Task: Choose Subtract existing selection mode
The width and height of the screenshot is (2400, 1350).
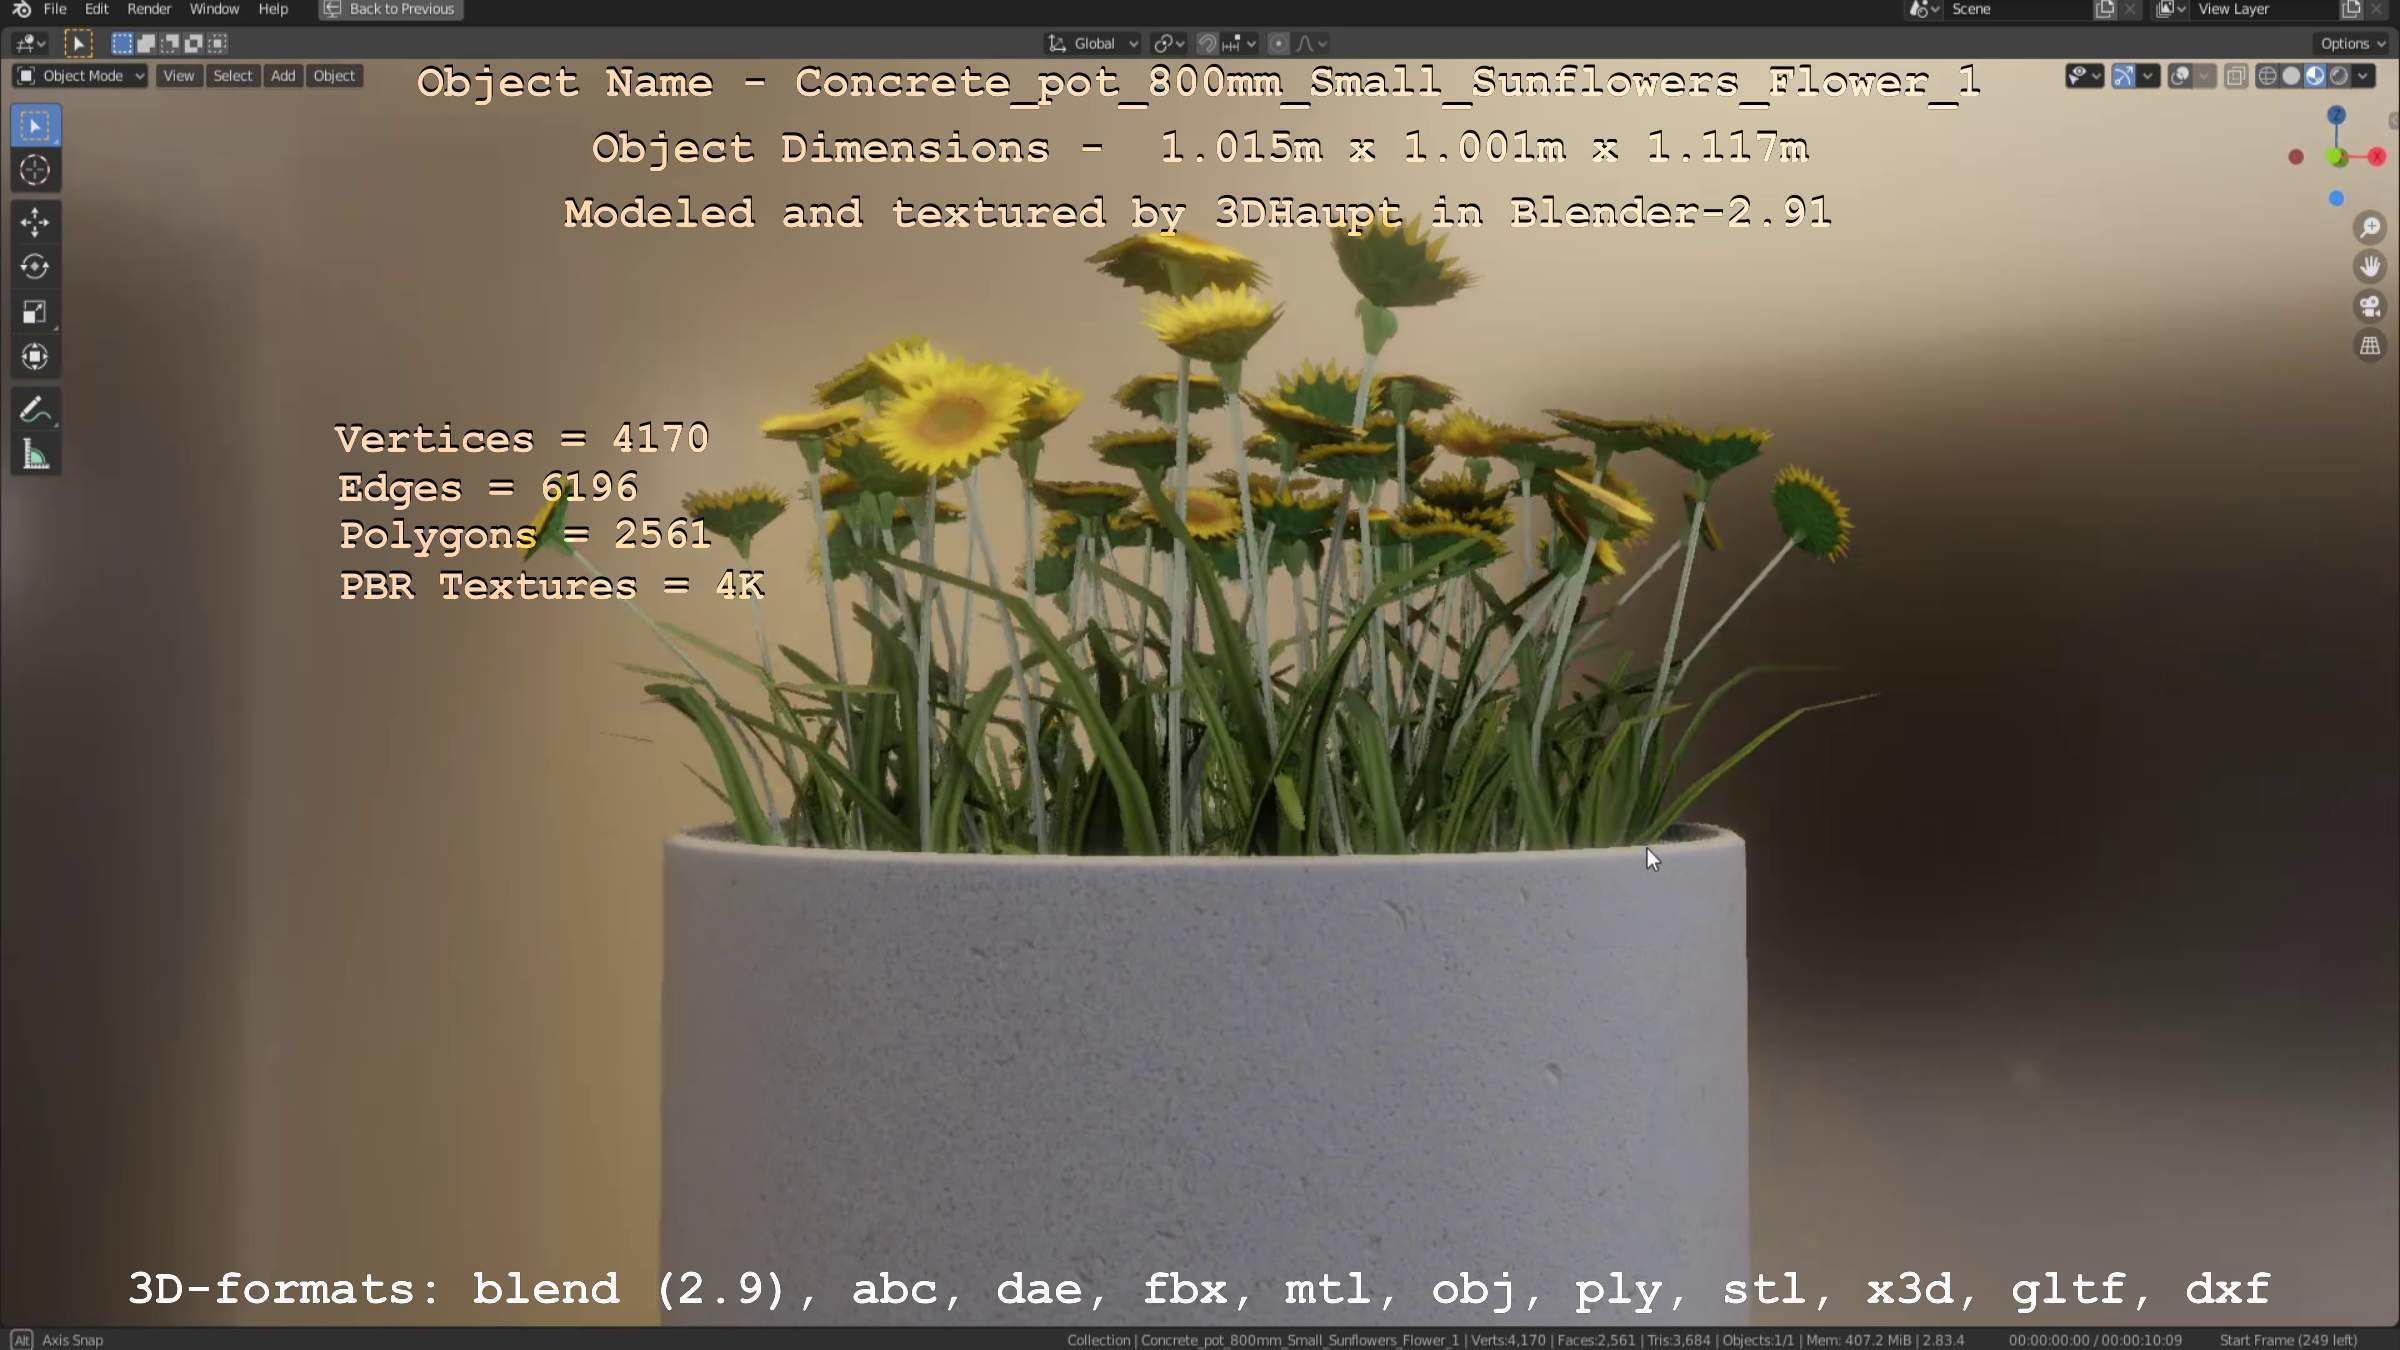Action: 169,43
